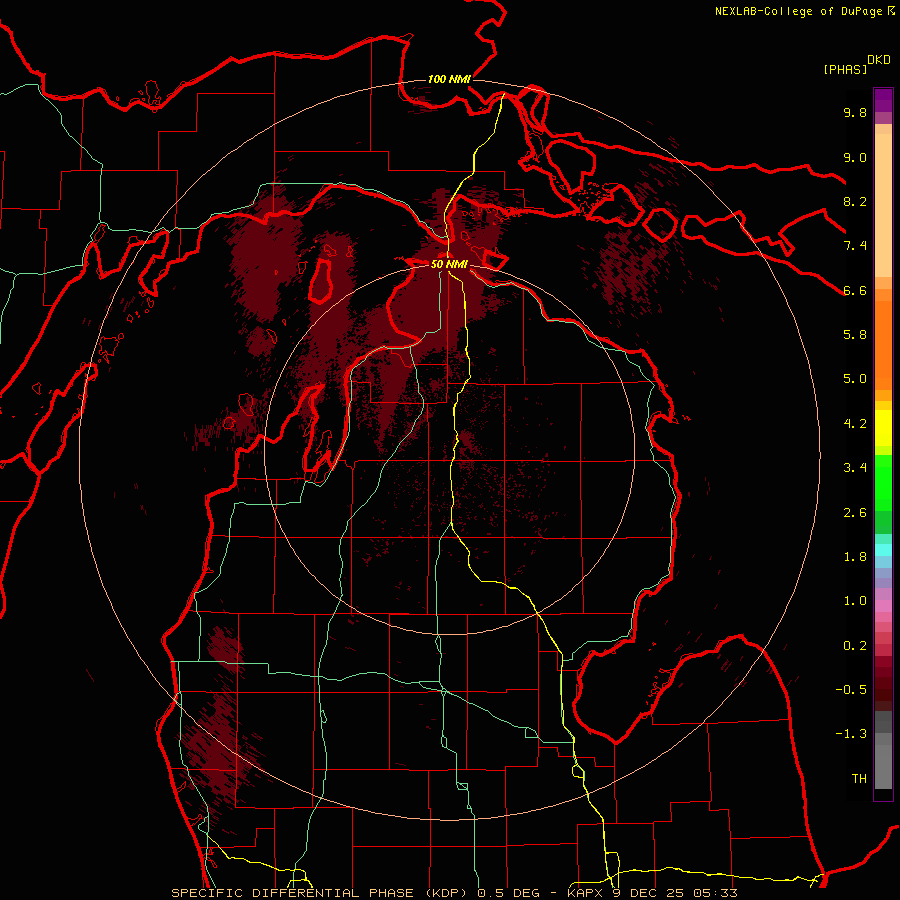The width and height of the screenshot is (900, 900).
Task: Click the 0.2 legend value
Action: coord(855,645)
